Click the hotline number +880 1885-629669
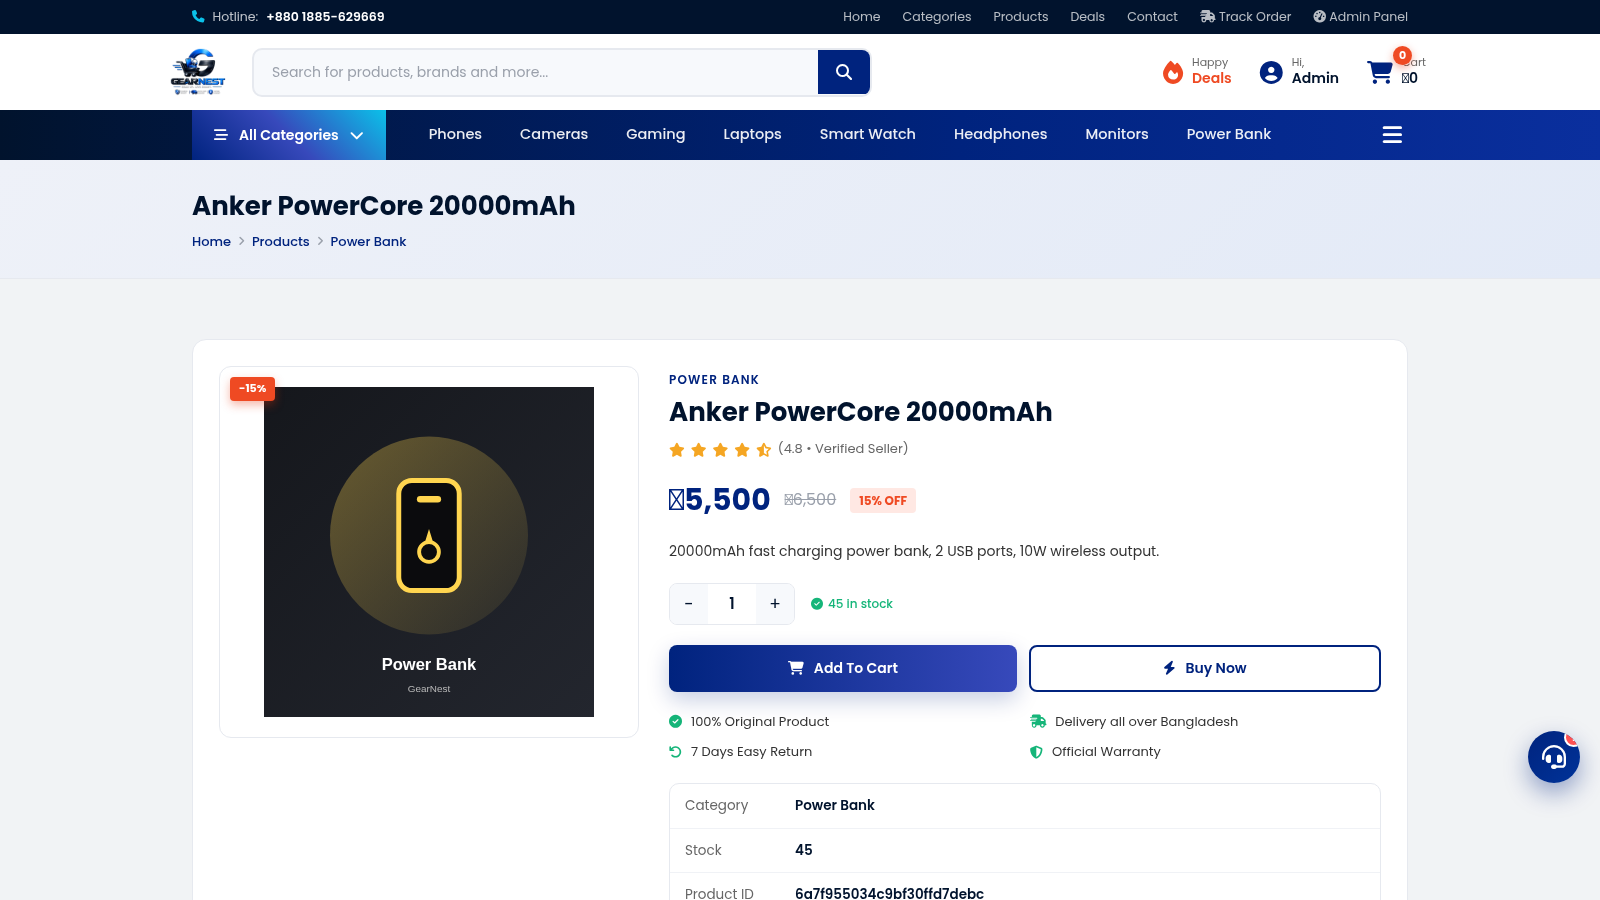The image size is (1600, 900). (326, 17)
